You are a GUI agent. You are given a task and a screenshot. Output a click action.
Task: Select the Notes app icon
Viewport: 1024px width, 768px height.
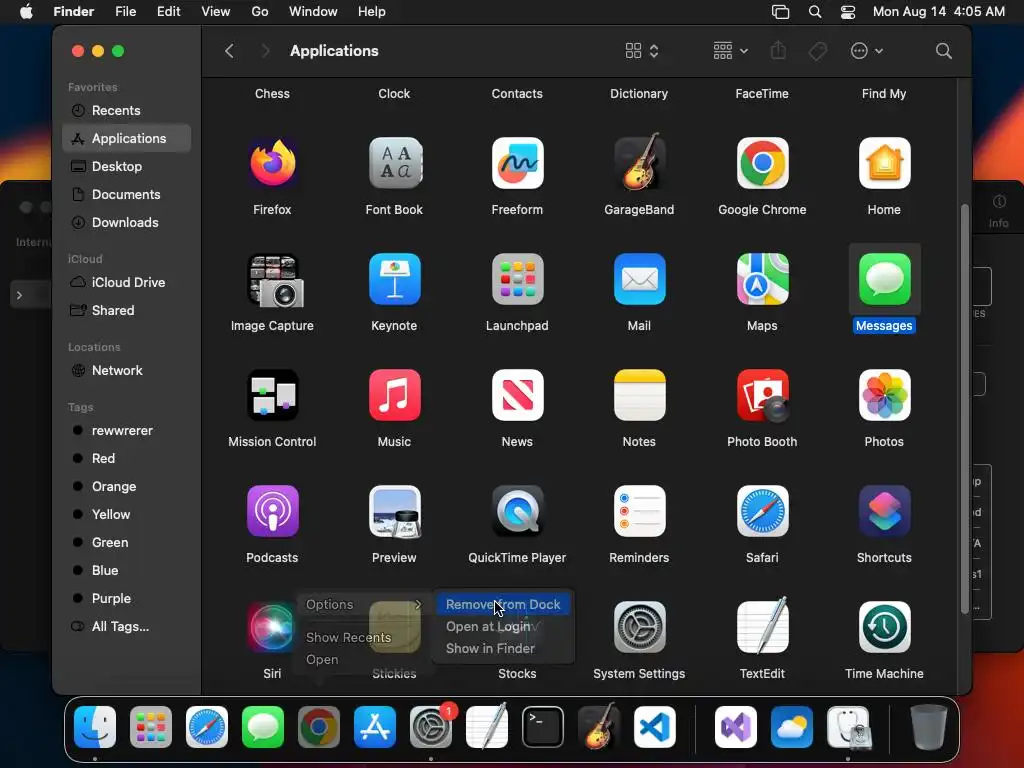tap(639, 396)
